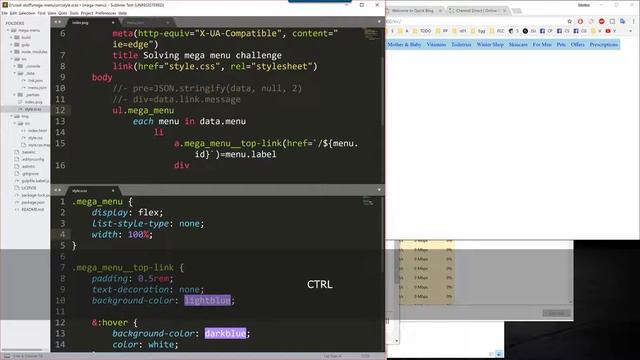Open the Pets link
640x360 pixels.
pos(561,44)
